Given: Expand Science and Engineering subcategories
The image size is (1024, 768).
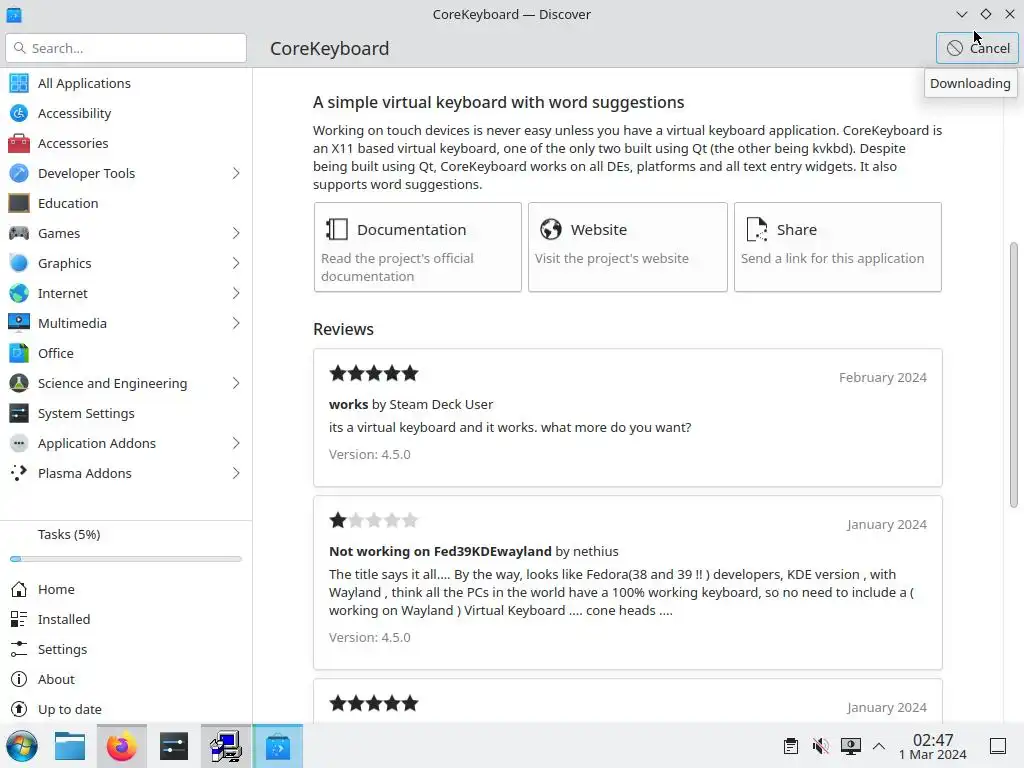Looking at the screenshot, I should pyautogui.click(x=236, y=383).
